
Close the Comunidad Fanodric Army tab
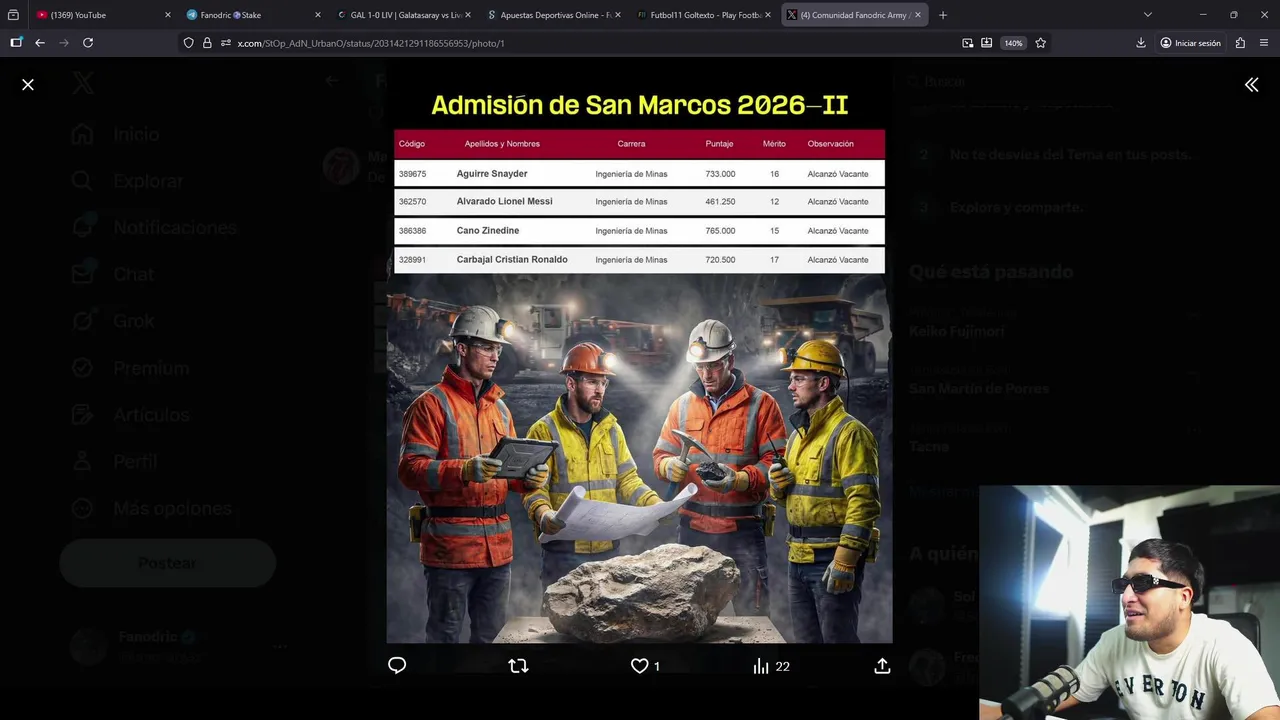coord(918,15)
